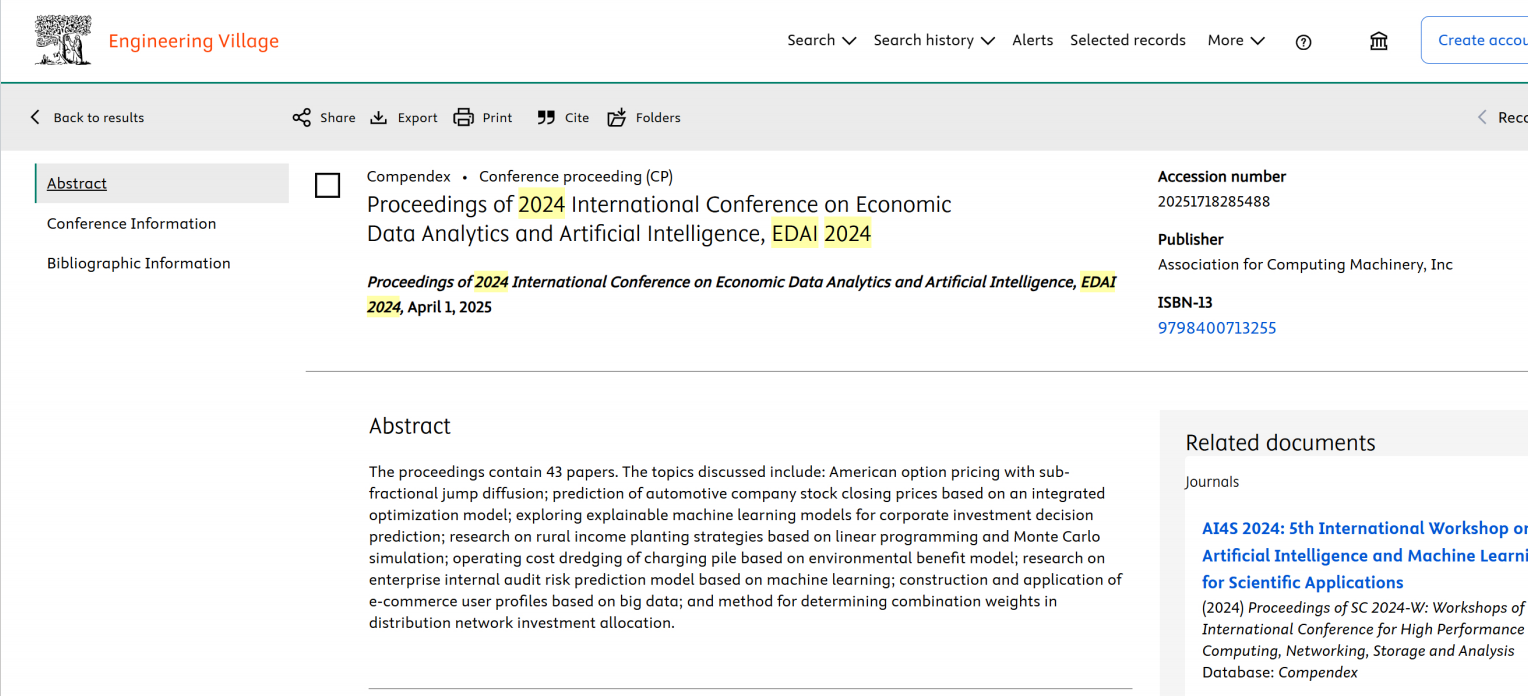1528x696 pixels.
Task: Open Selected records
Action: [x=1127, y=40]
